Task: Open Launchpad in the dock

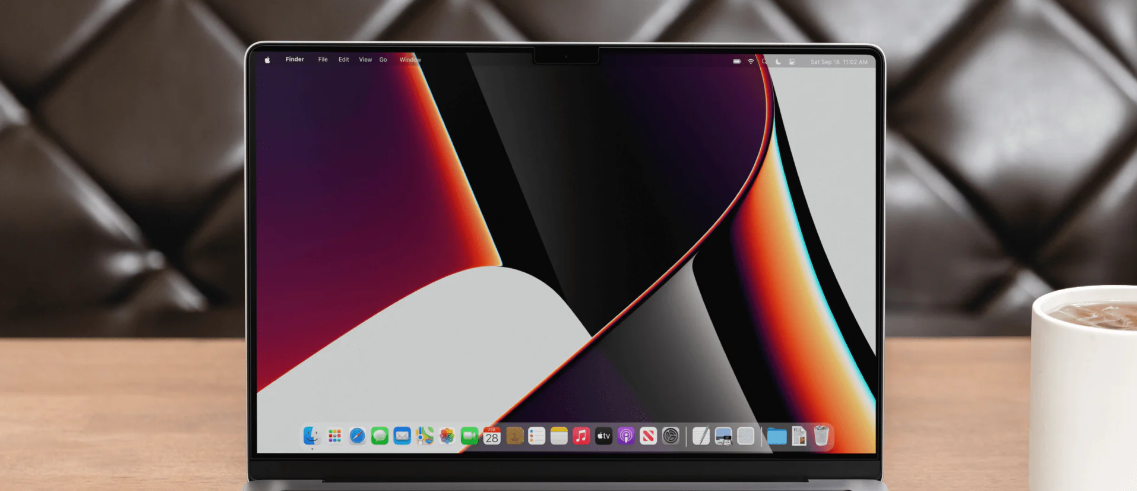Action: coord(334,435)
